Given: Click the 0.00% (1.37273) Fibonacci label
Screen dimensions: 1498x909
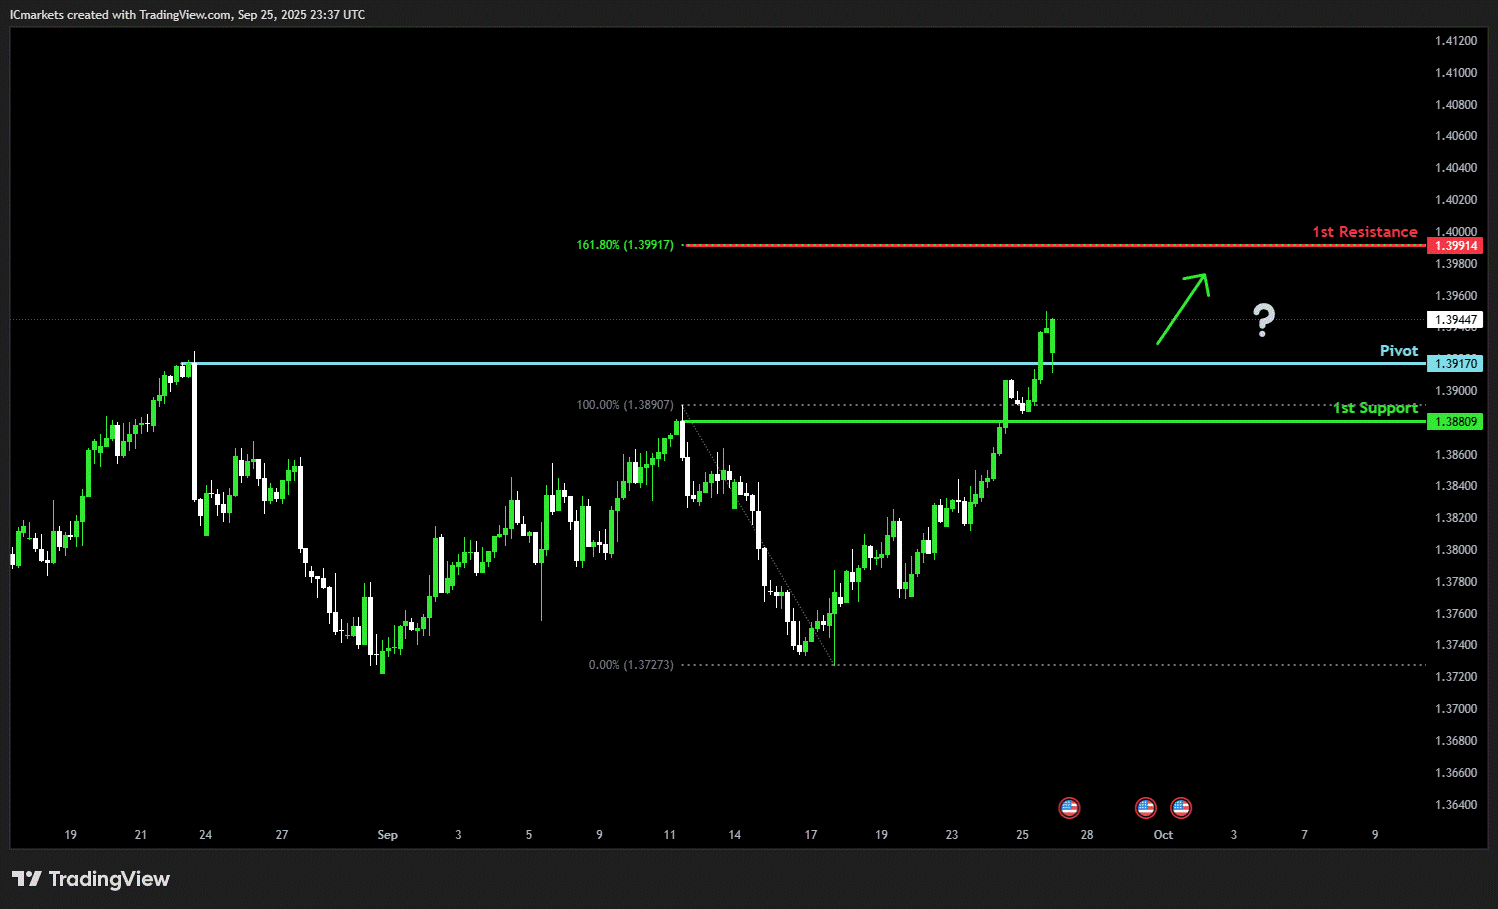Looking at the screenshot, I should click(x=631, y=665).
